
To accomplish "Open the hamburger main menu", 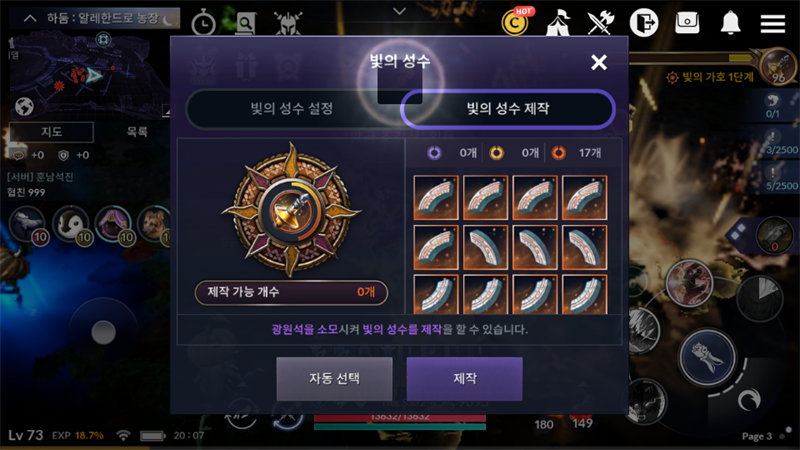I will 772,23.
